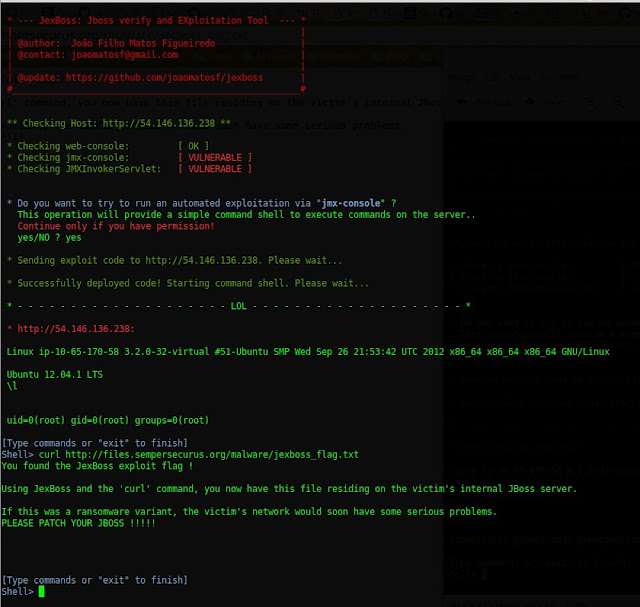Click the VULNERABLE status beside JMXInvokerServlet
The width and height of the screenshot is (640, 607).
click(215, 169)
